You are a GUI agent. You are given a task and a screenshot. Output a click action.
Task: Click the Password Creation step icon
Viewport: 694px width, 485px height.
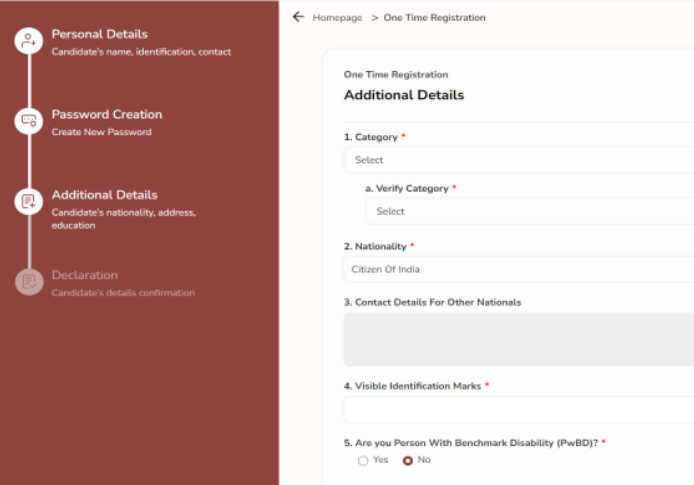[29, 121]
